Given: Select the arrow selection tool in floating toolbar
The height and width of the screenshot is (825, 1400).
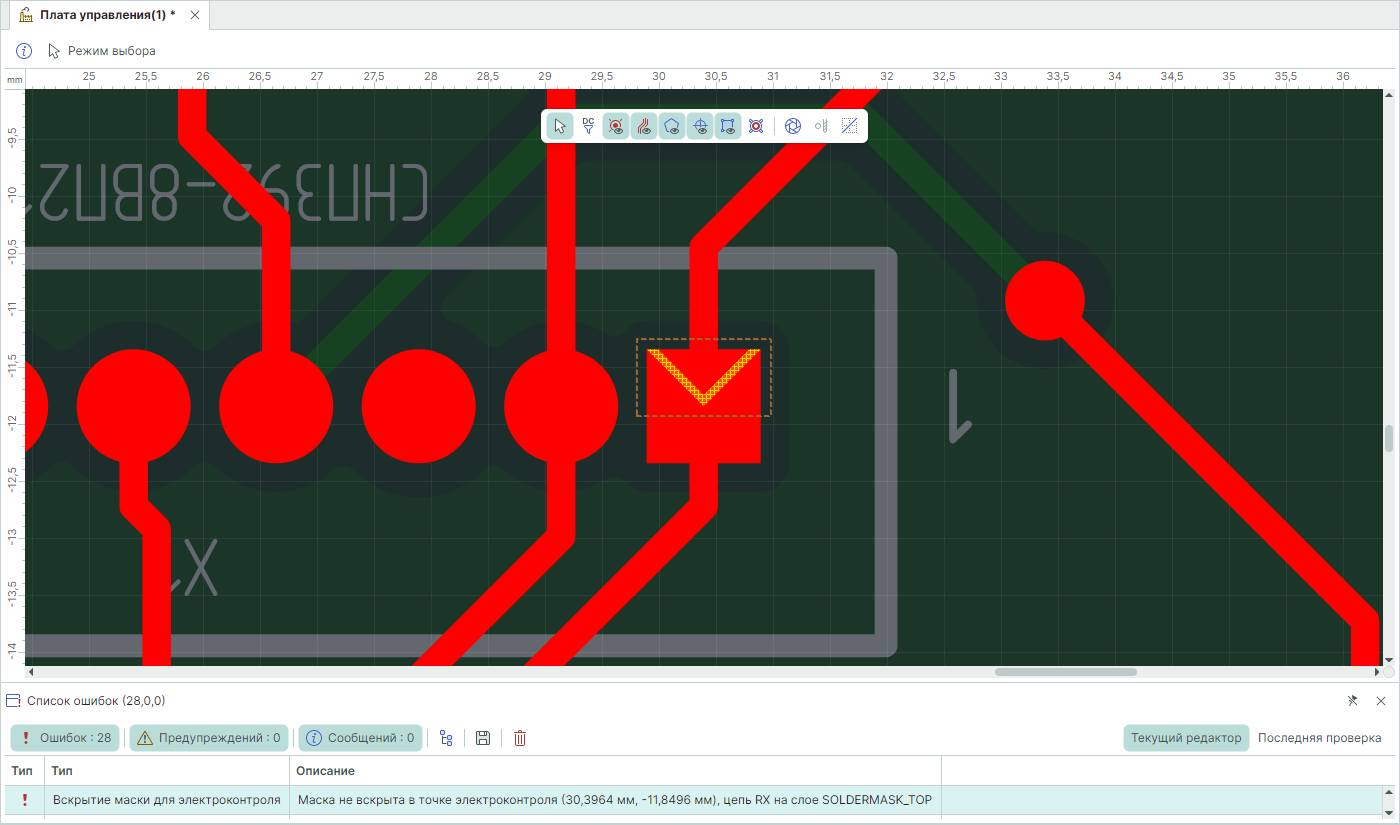Looking at the screenshot, I should click(560, 126).
